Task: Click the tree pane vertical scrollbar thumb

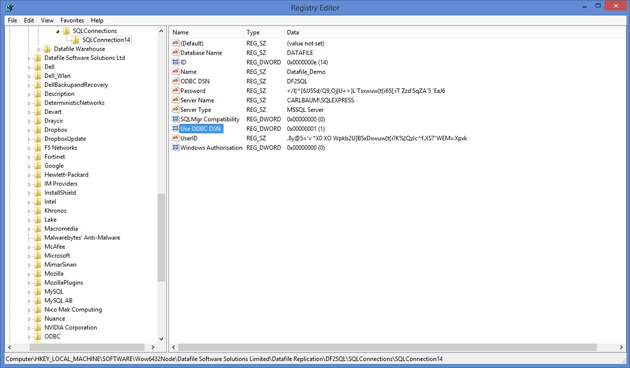Action: pos(162,237)
